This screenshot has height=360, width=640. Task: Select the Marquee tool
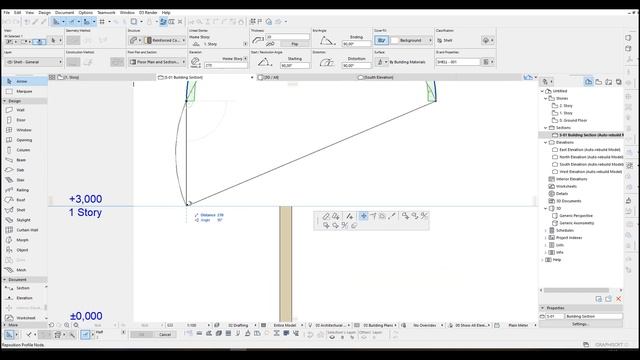coord(24,91)
